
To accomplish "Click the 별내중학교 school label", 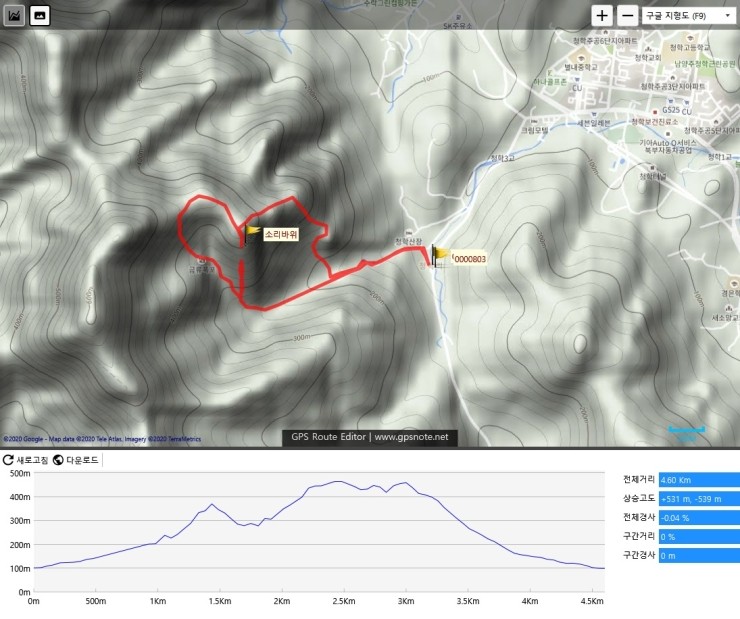I will tap(581, 67).
